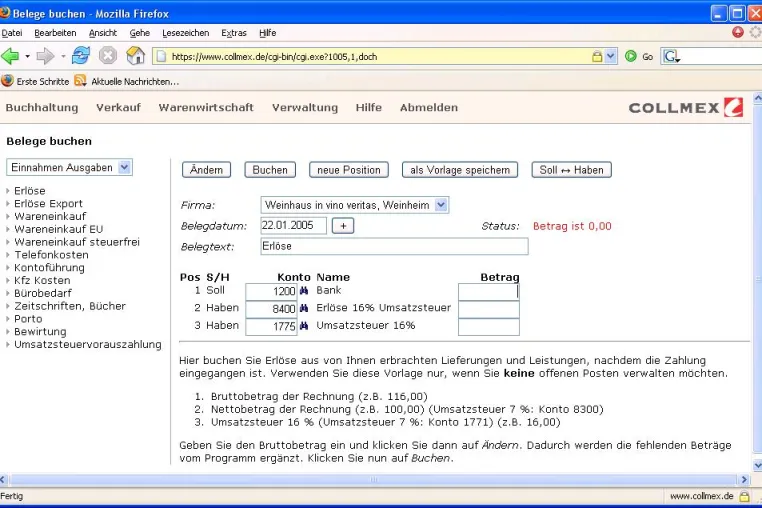
Task: Click the RSS feed icon Aktuelle Nachrichten
Action: click(80, 81)
